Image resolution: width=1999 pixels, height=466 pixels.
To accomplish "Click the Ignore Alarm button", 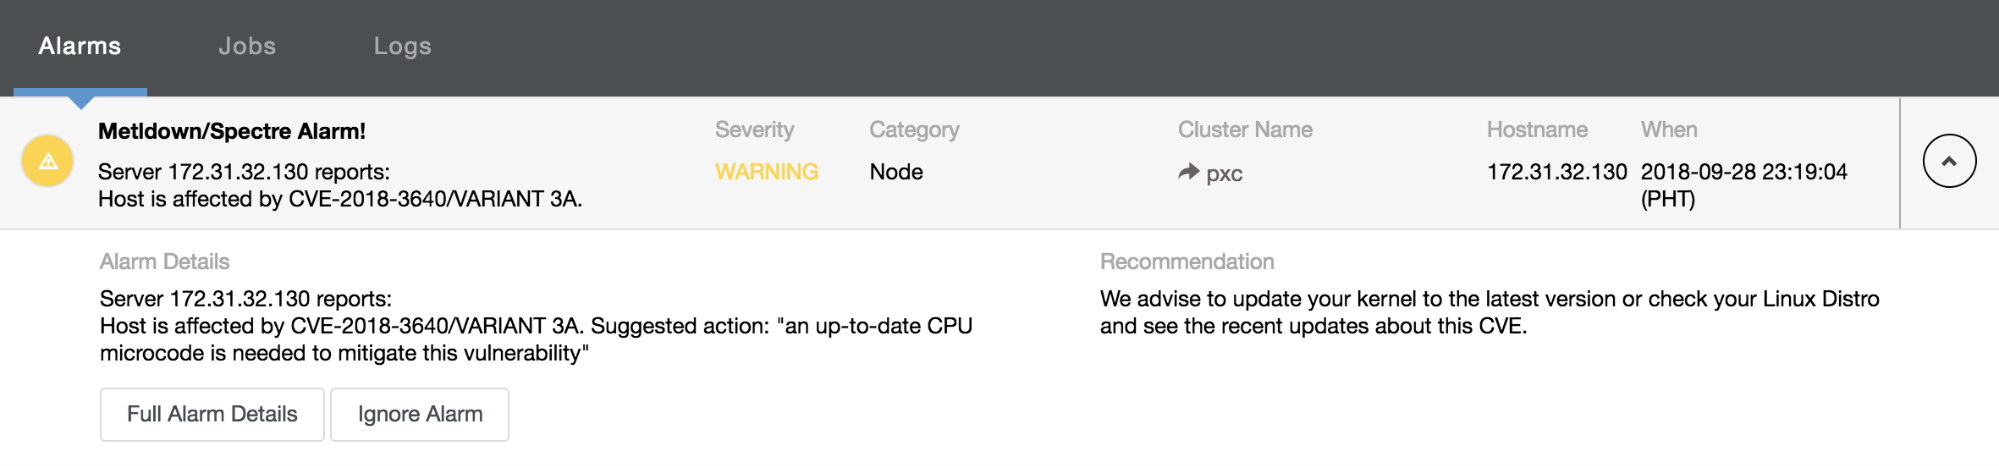I will pyautogui.click(x=420, y=414).
